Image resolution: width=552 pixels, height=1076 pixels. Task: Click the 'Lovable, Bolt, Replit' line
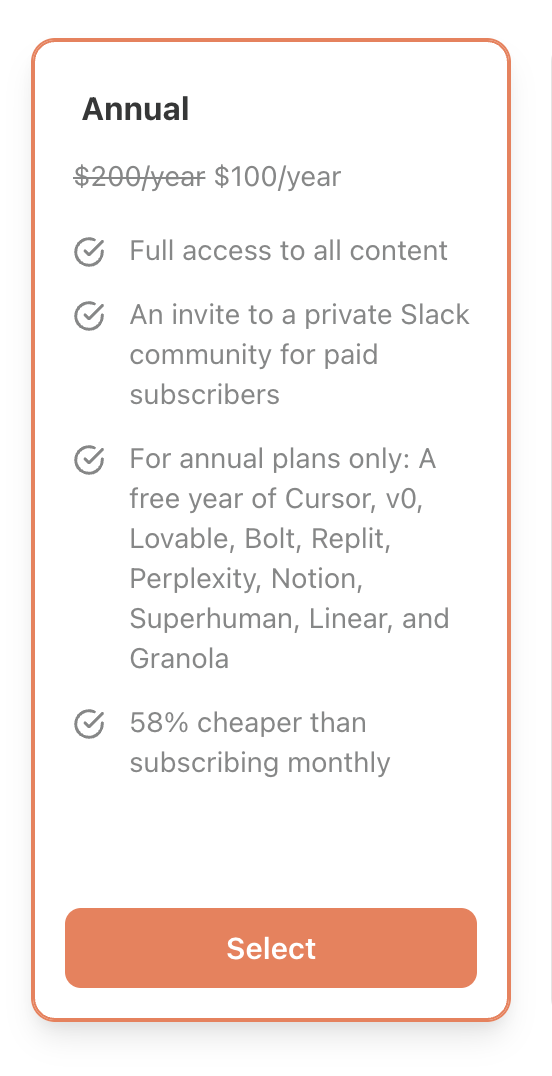pos(260,539)
